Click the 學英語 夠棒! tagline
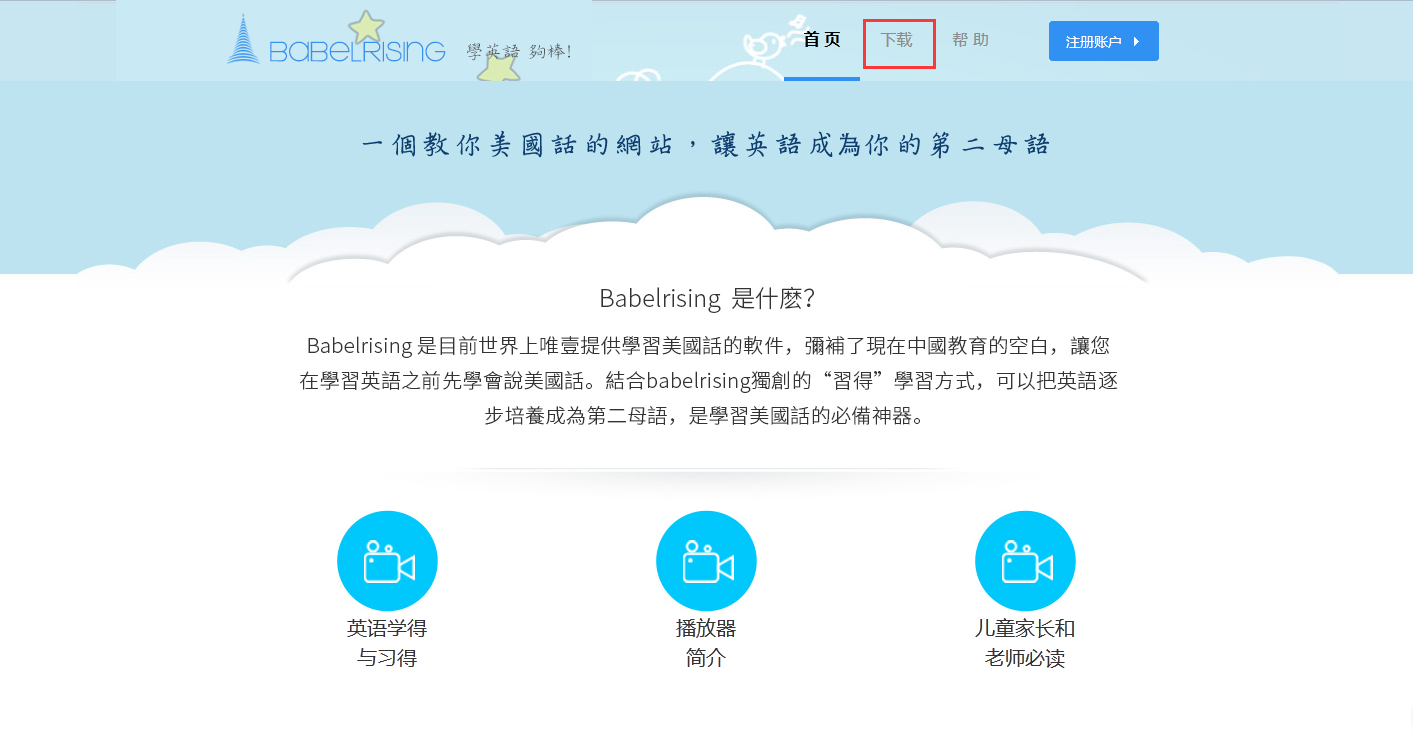This screenshot has height=735, width=1413. click(519, 51)
